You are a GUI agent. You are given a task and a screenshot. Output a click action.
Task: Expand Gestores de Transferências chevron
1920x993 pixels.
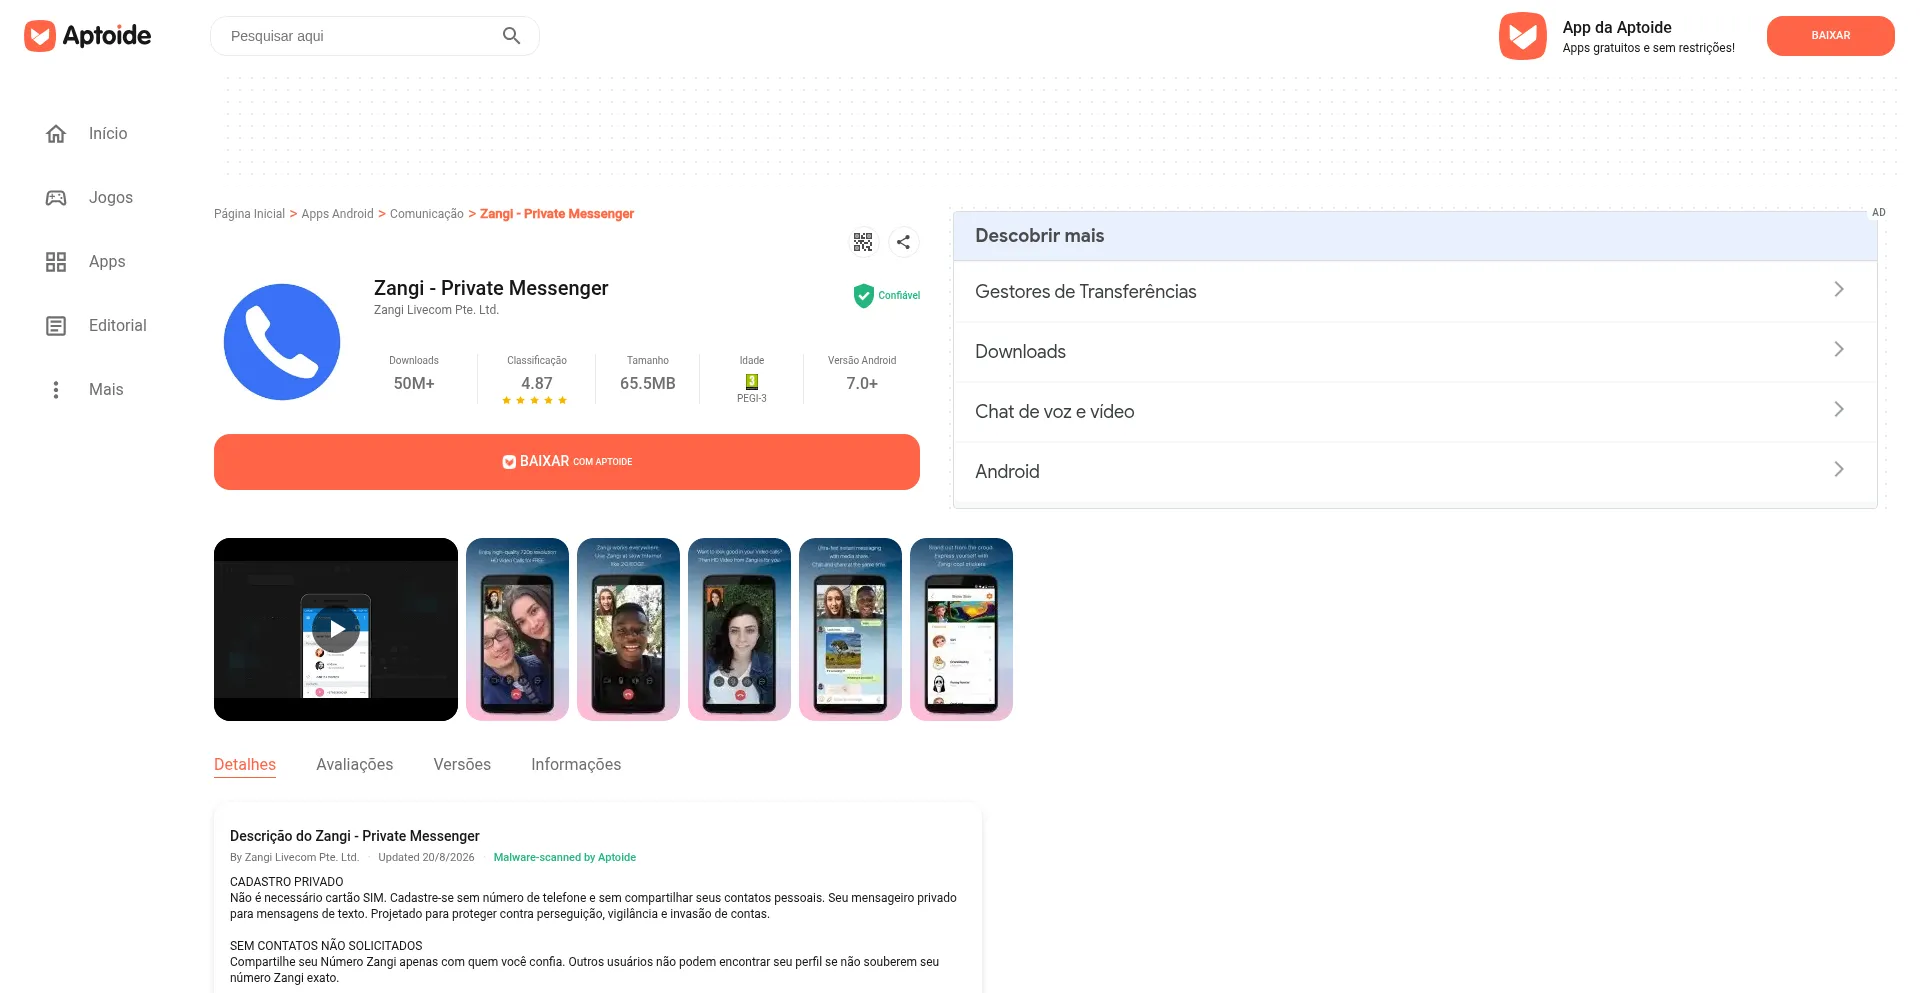[1838, 290]
